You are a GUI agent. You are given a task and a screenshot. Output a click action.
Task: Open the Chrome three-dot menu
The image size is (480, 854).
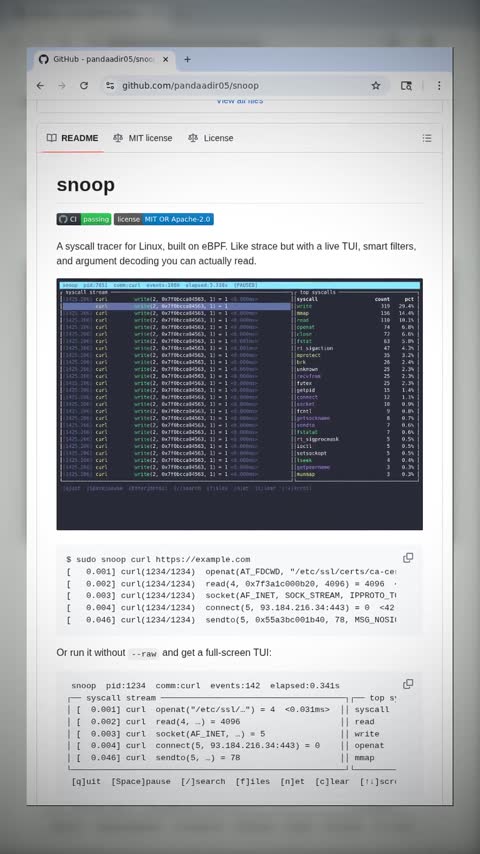439,86
